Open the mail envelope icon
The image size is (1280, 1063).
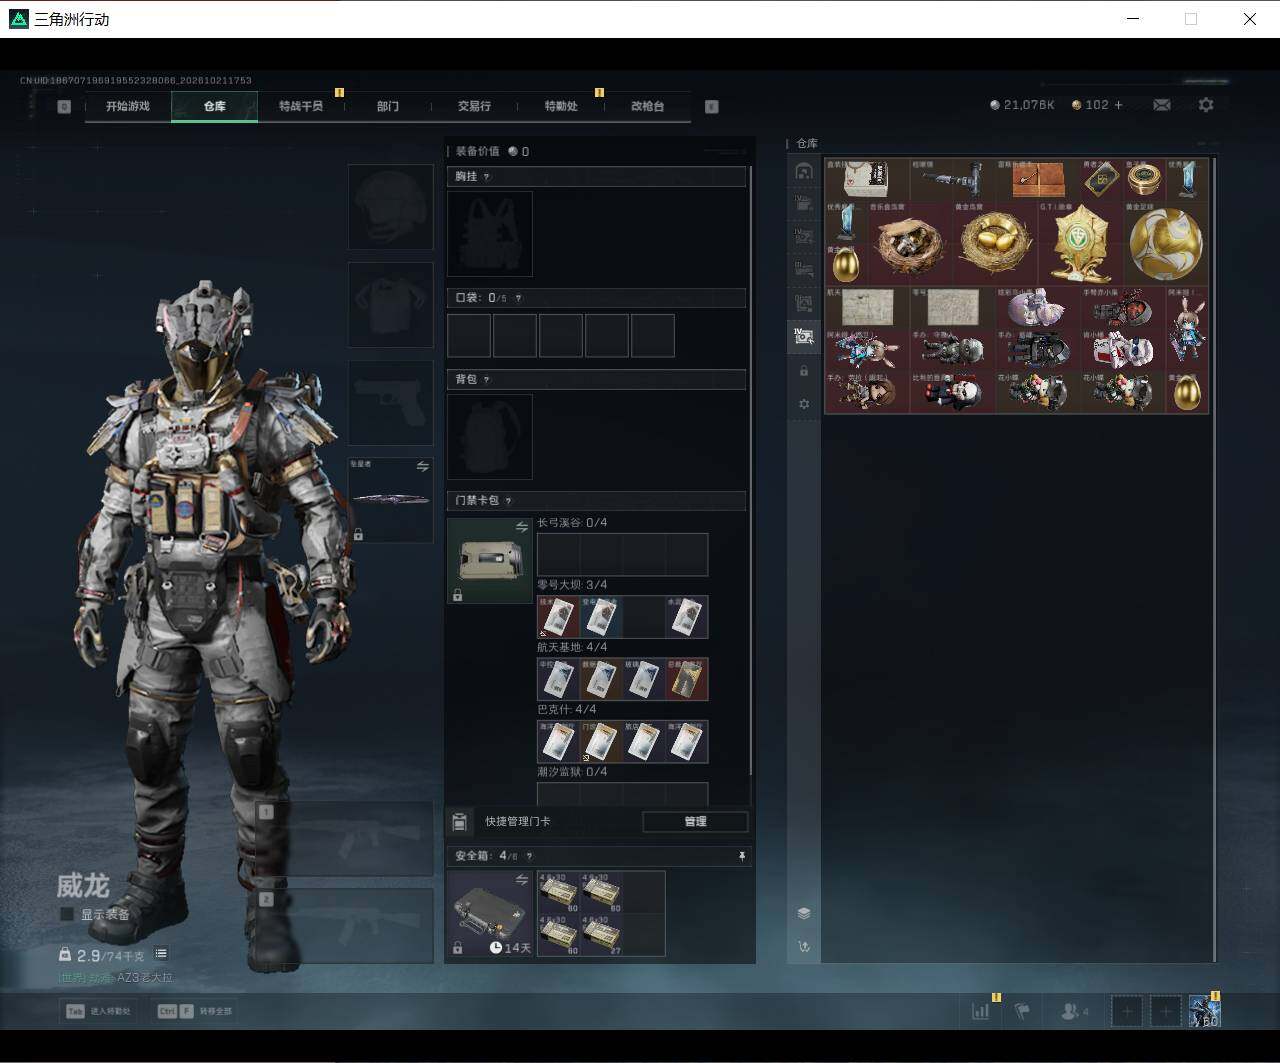tap(1161, 105)
